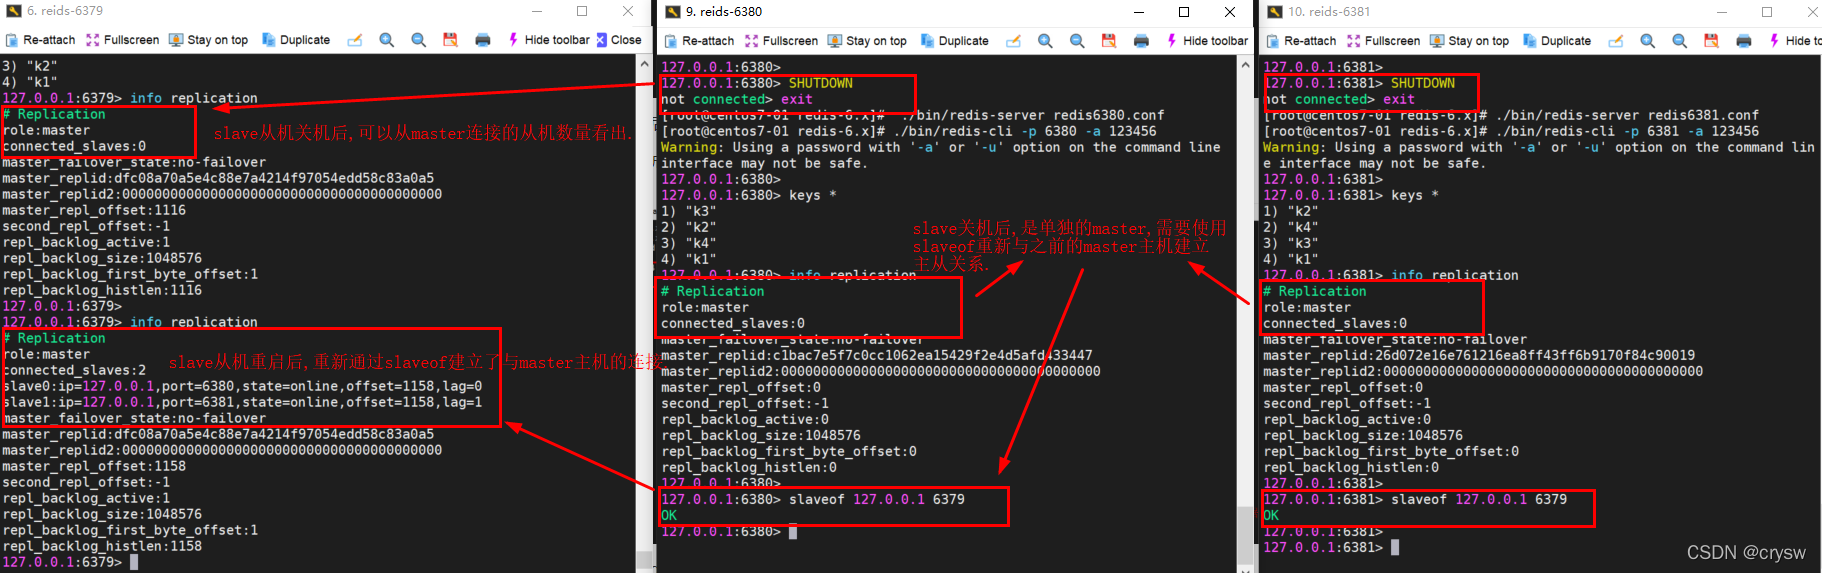The height and width of the screenshot is (573, 1822).
Task: Click scrollbar up arrow in reids-6380 window
Action: tap(1245, 64)
